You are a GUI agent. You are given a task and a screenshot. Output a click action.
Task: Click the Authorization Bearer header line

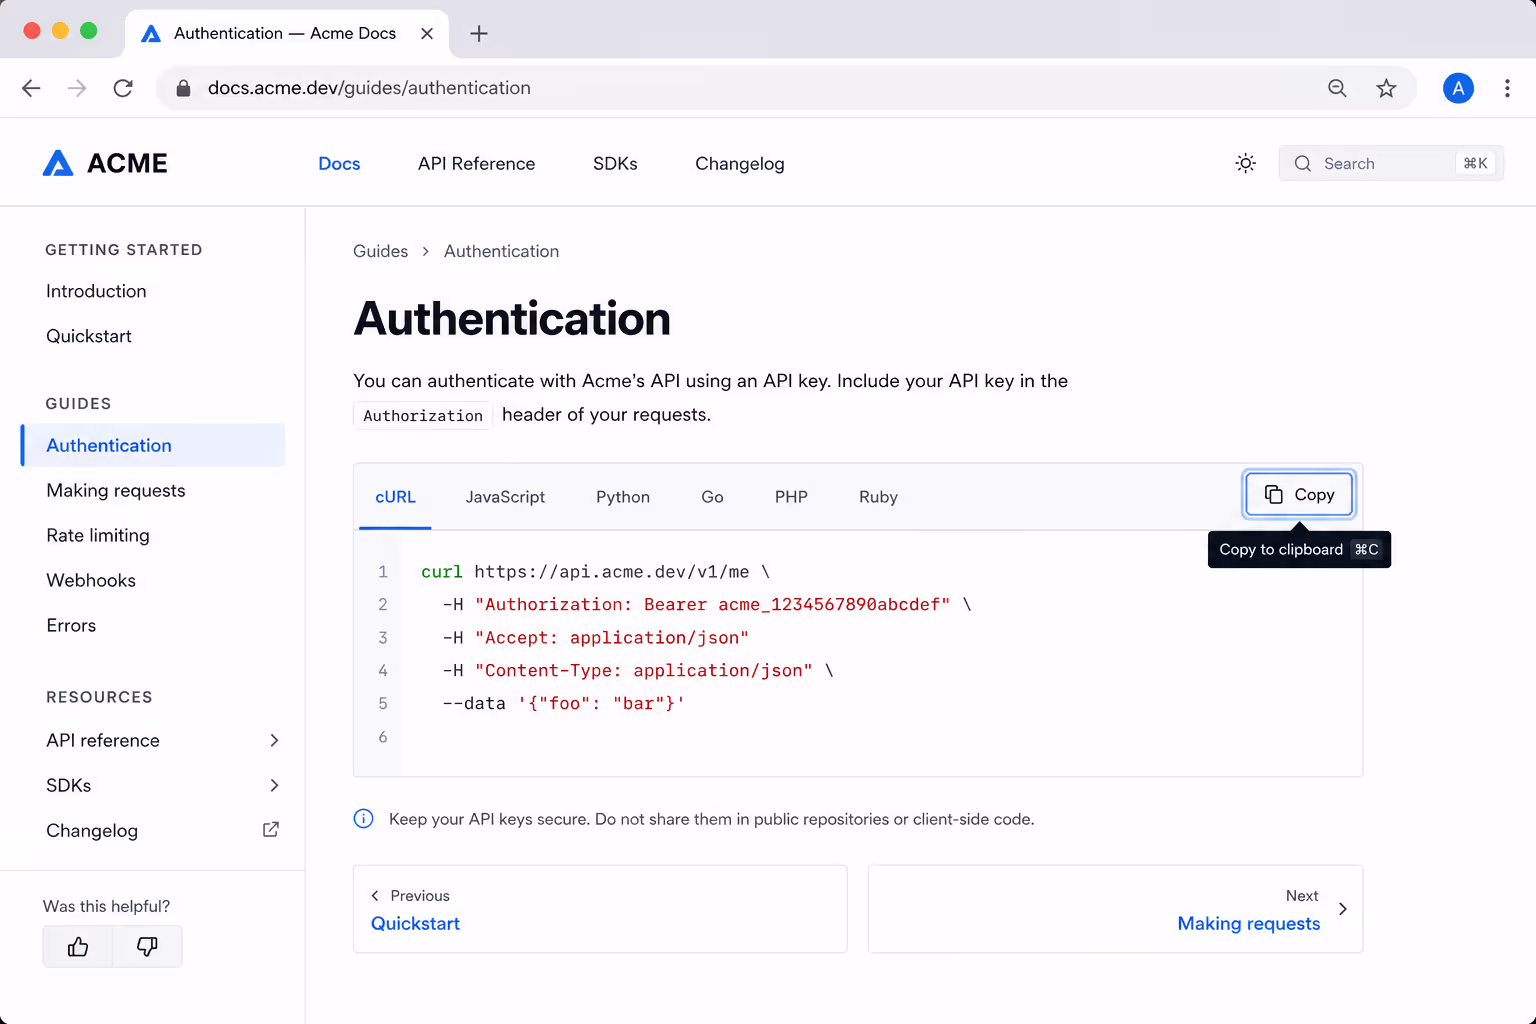pos(707,605)
